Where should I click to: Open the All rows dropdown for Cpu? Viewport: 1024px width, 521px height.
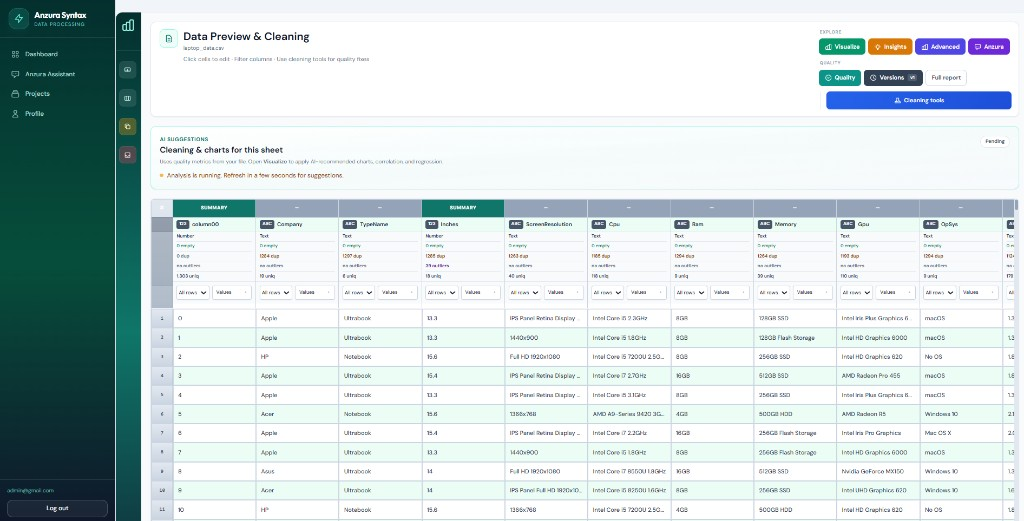click(608, 292)
